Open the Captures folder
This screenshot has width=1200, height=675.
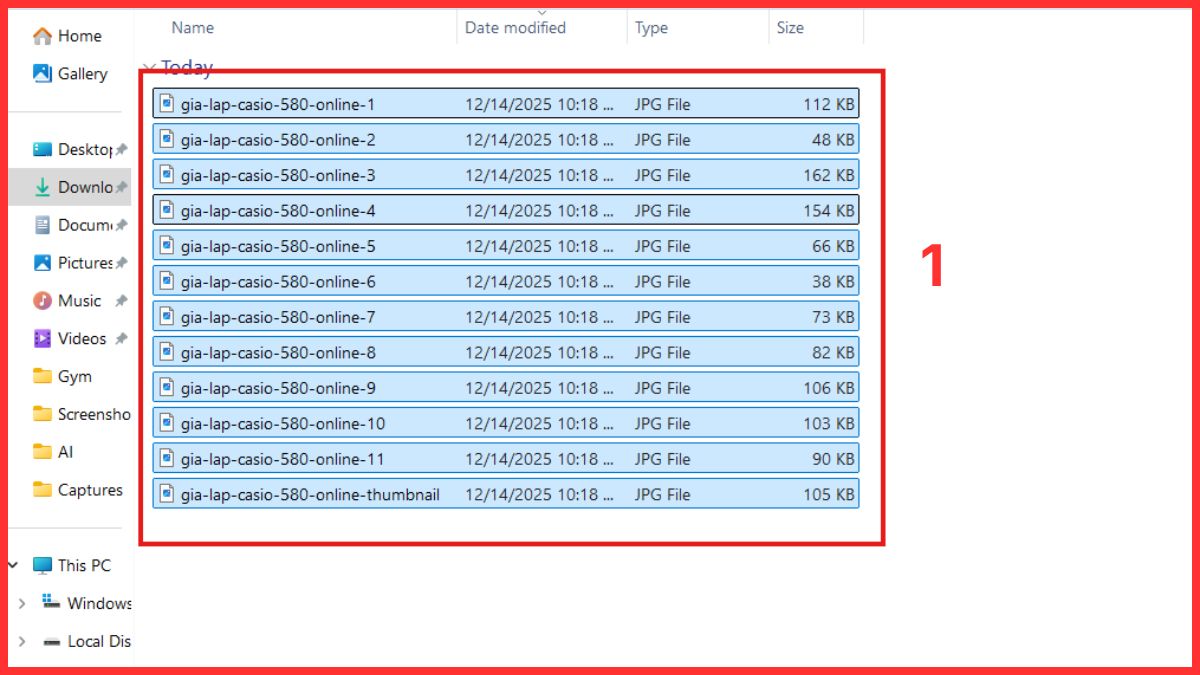tap(93, 490)
